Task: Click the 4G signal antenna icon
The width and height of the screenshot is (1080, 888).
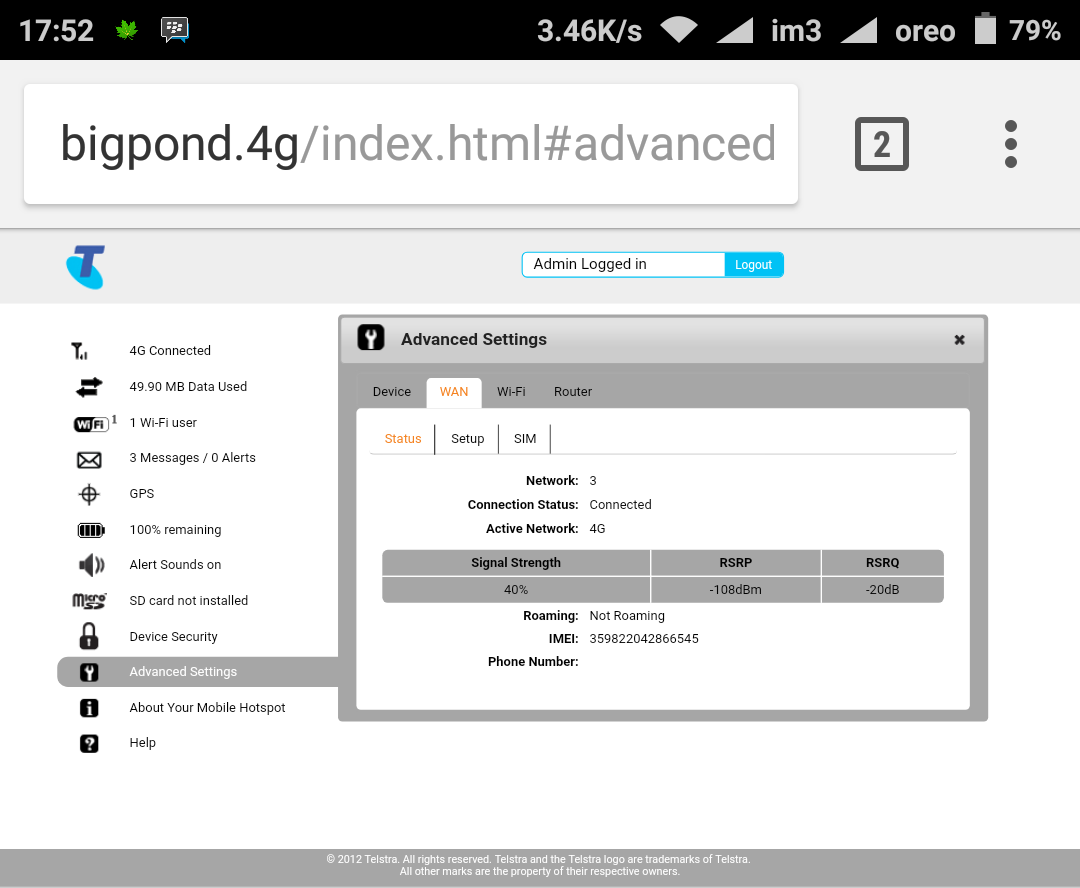Action: pyautogui.click(x=80, y=351)
